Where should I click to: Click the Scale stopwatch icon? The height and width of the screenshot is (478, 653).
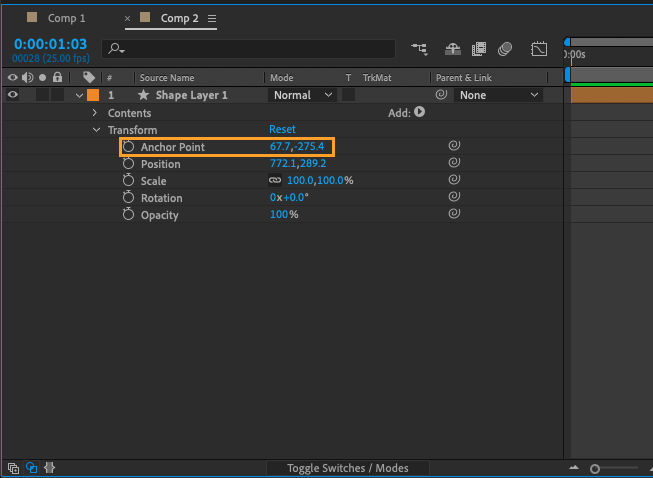(128, 181)
